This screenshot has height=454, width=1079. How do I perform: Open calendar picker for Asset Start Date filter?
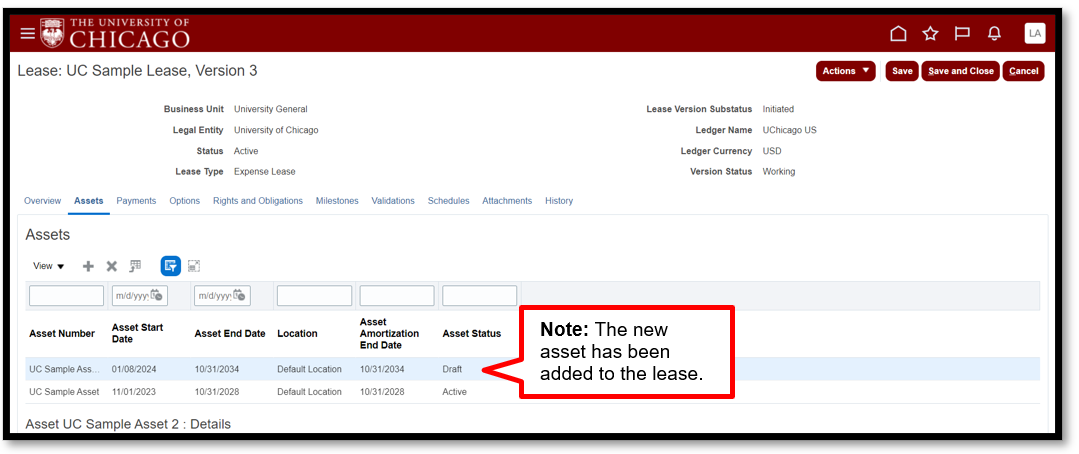coord(157,296)
